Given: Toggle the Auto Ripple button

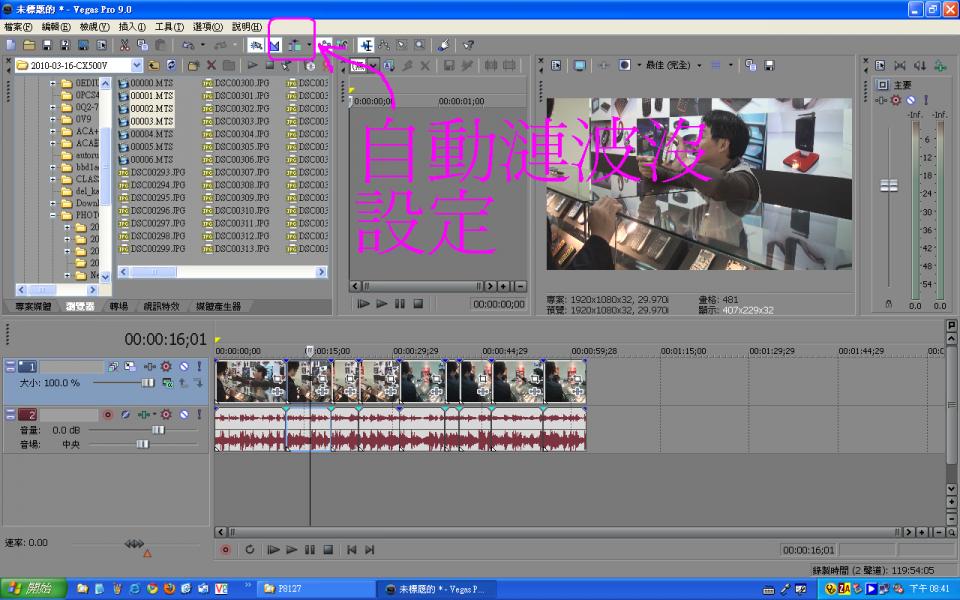Looking at the screenshot, I should [295, 45].
